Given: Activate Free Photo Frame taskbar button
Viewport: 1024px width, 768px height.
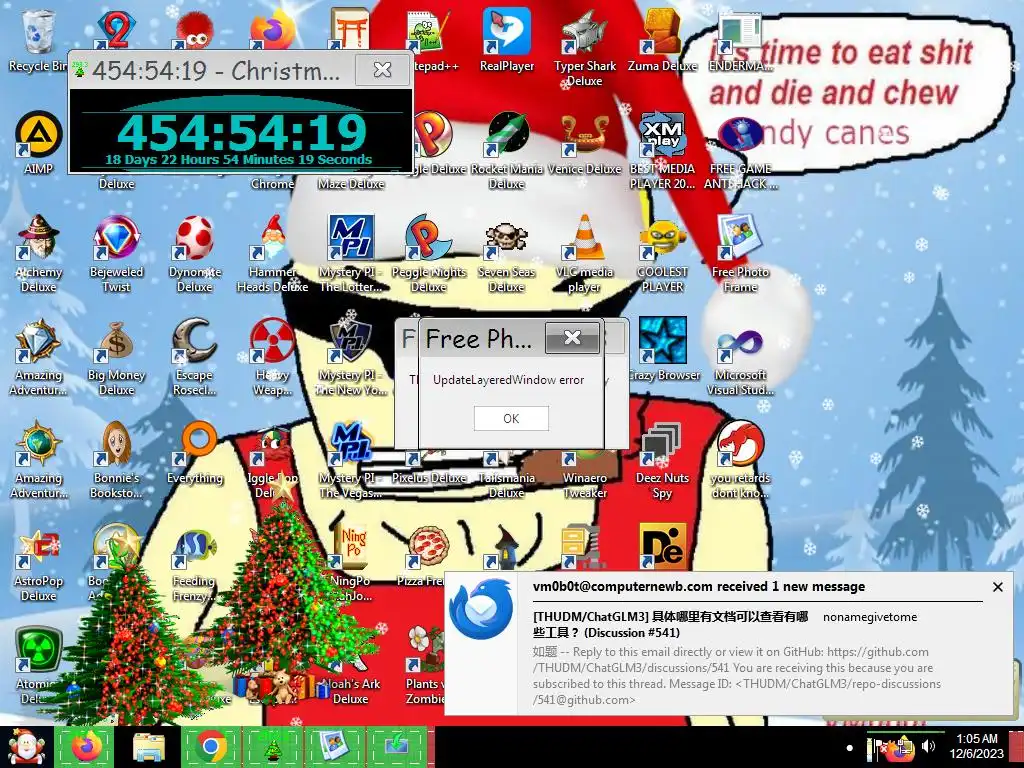Looking at the screenshot, I should coord(334,747).
